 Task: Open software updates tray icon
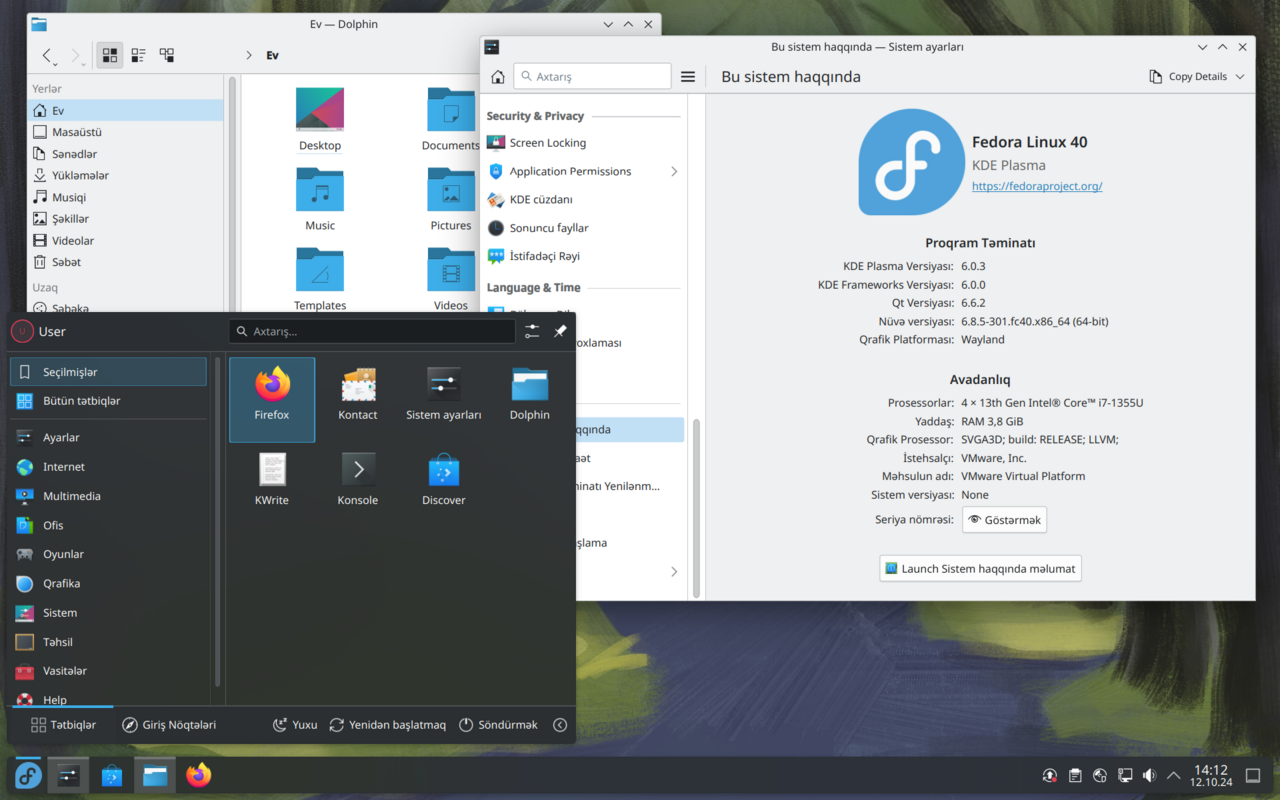pyautogui.click(x=1049, y=775)
